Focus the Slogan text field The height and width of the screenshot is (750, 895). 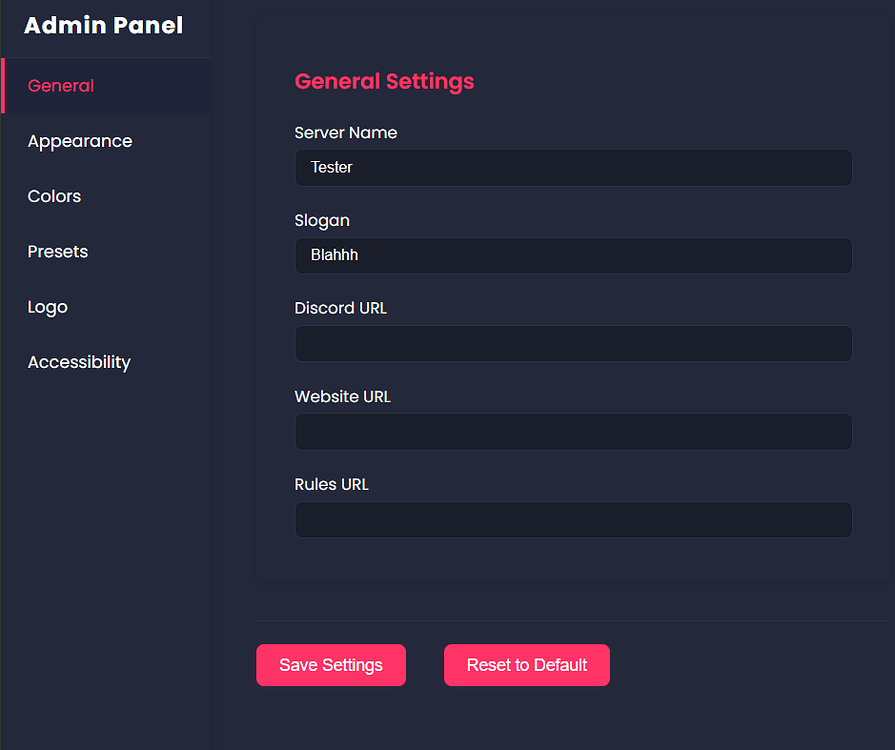point(573,256)
